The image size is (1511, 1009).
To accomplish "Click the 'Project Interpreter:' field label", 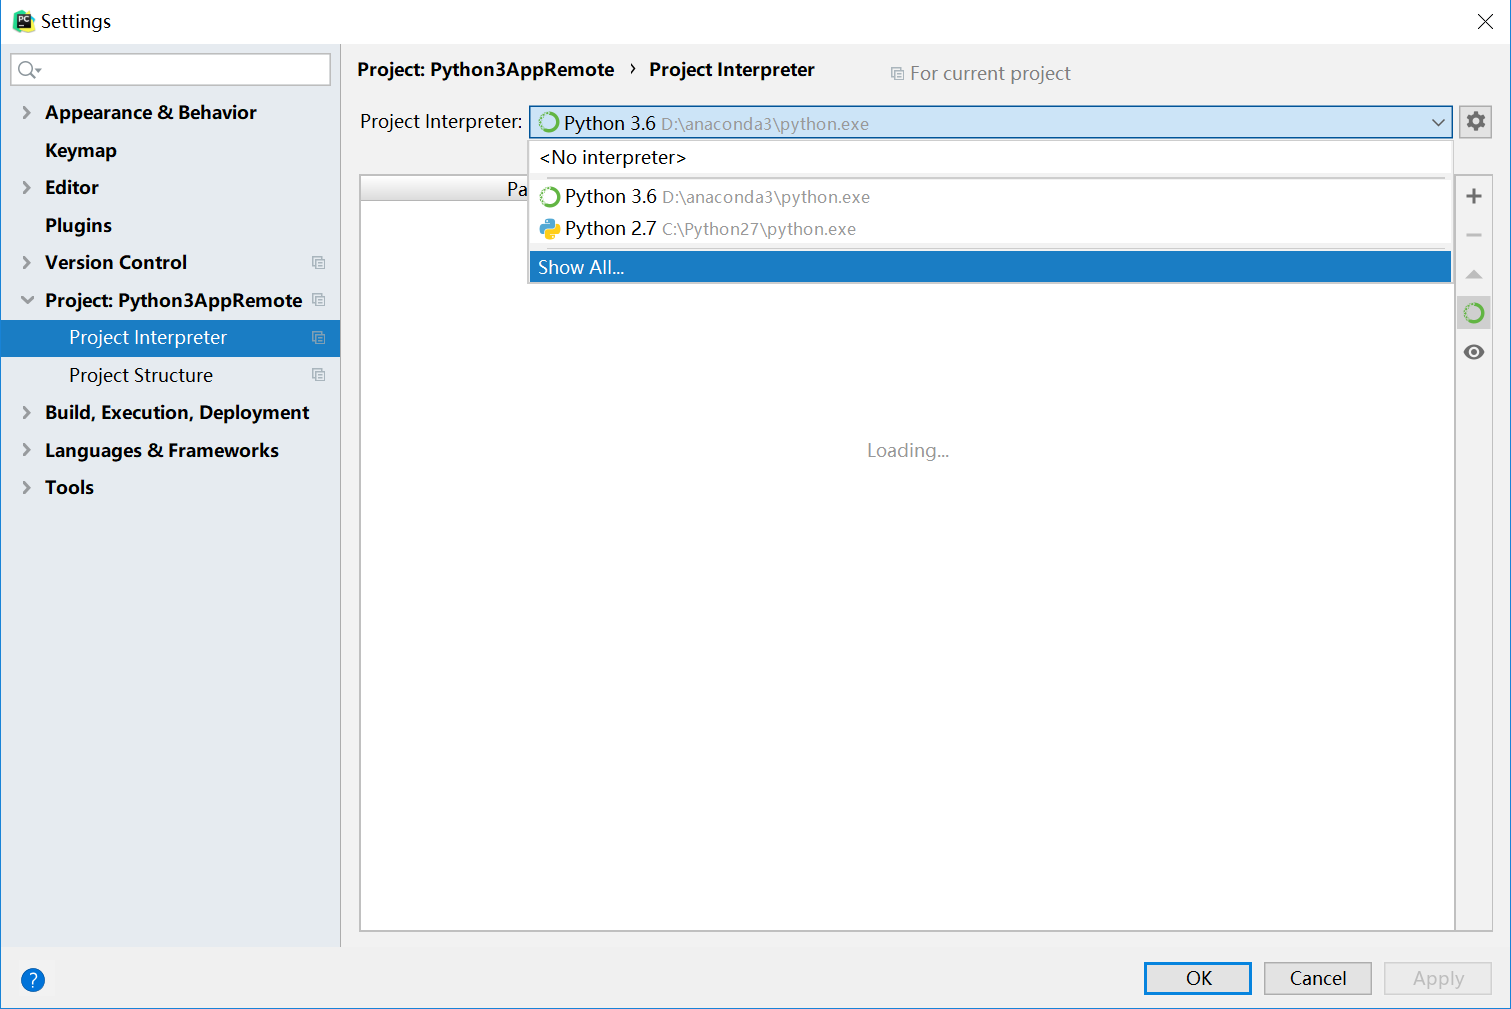I will coord(441,122).
